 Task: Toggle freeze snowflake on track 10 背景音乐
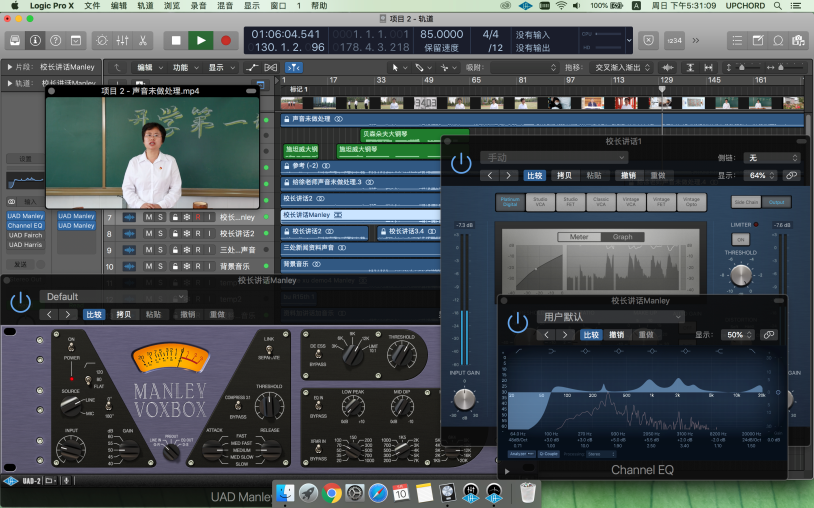click(186, 266)
